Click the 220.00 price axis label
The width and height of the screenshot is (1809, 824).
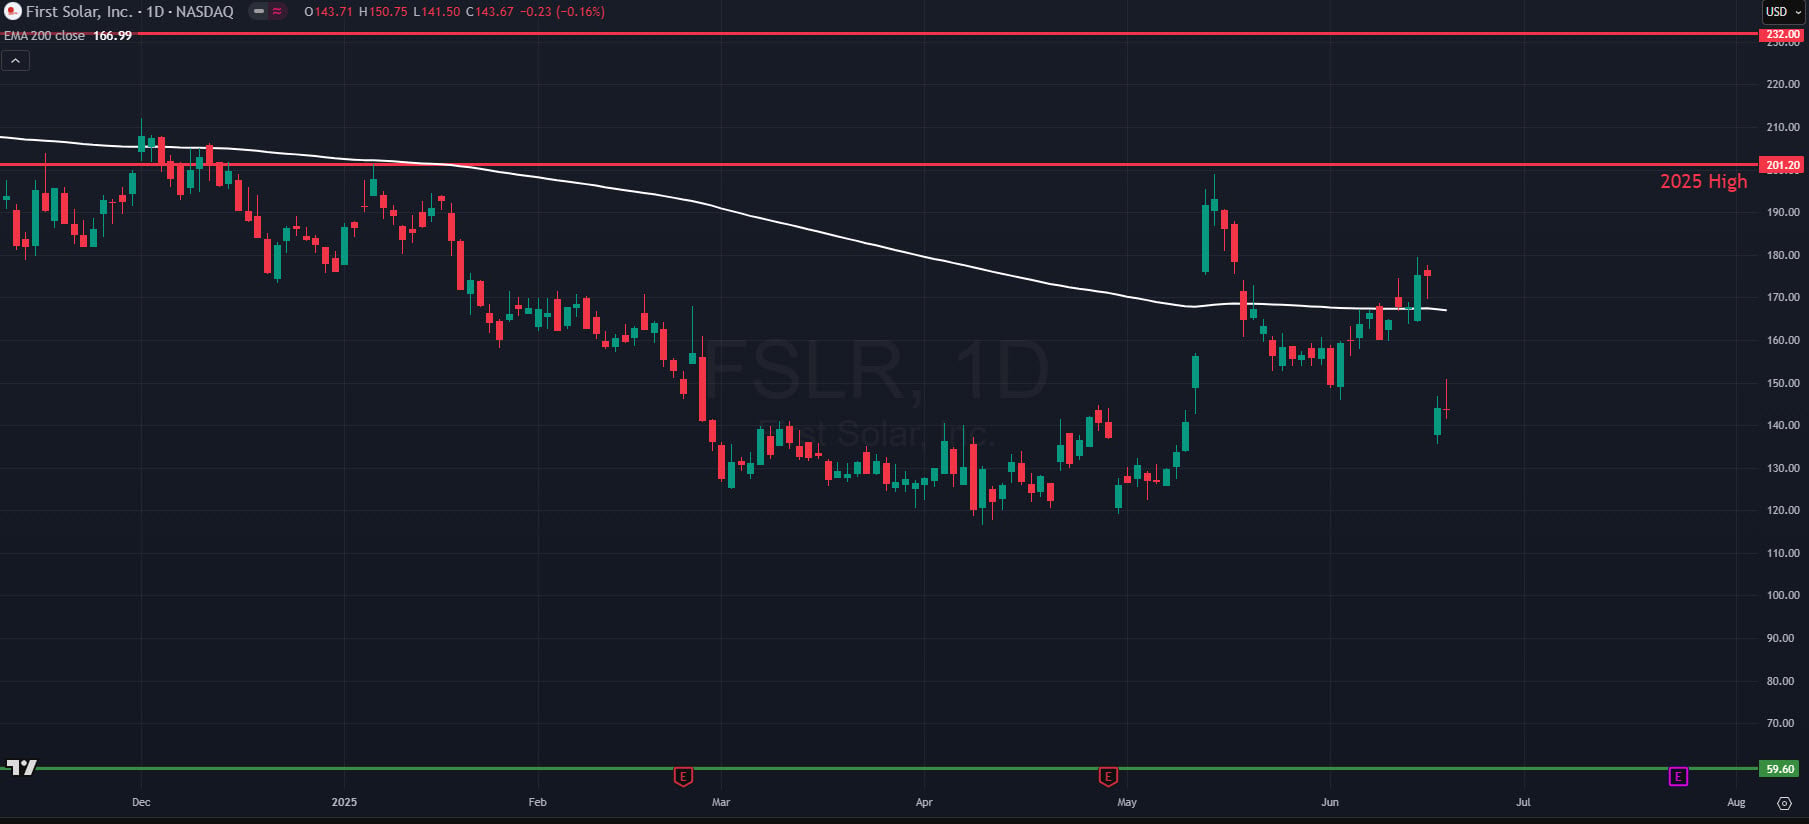tap(1783, 84)
